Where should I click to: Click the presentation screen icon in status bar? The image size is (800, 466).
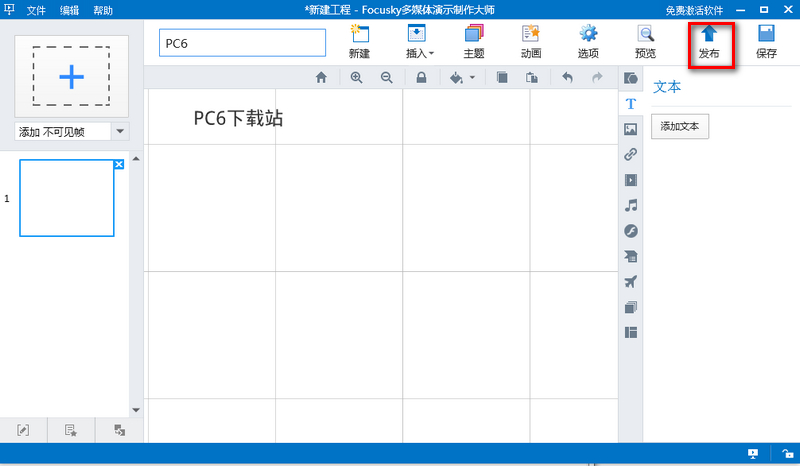[753, 453]
